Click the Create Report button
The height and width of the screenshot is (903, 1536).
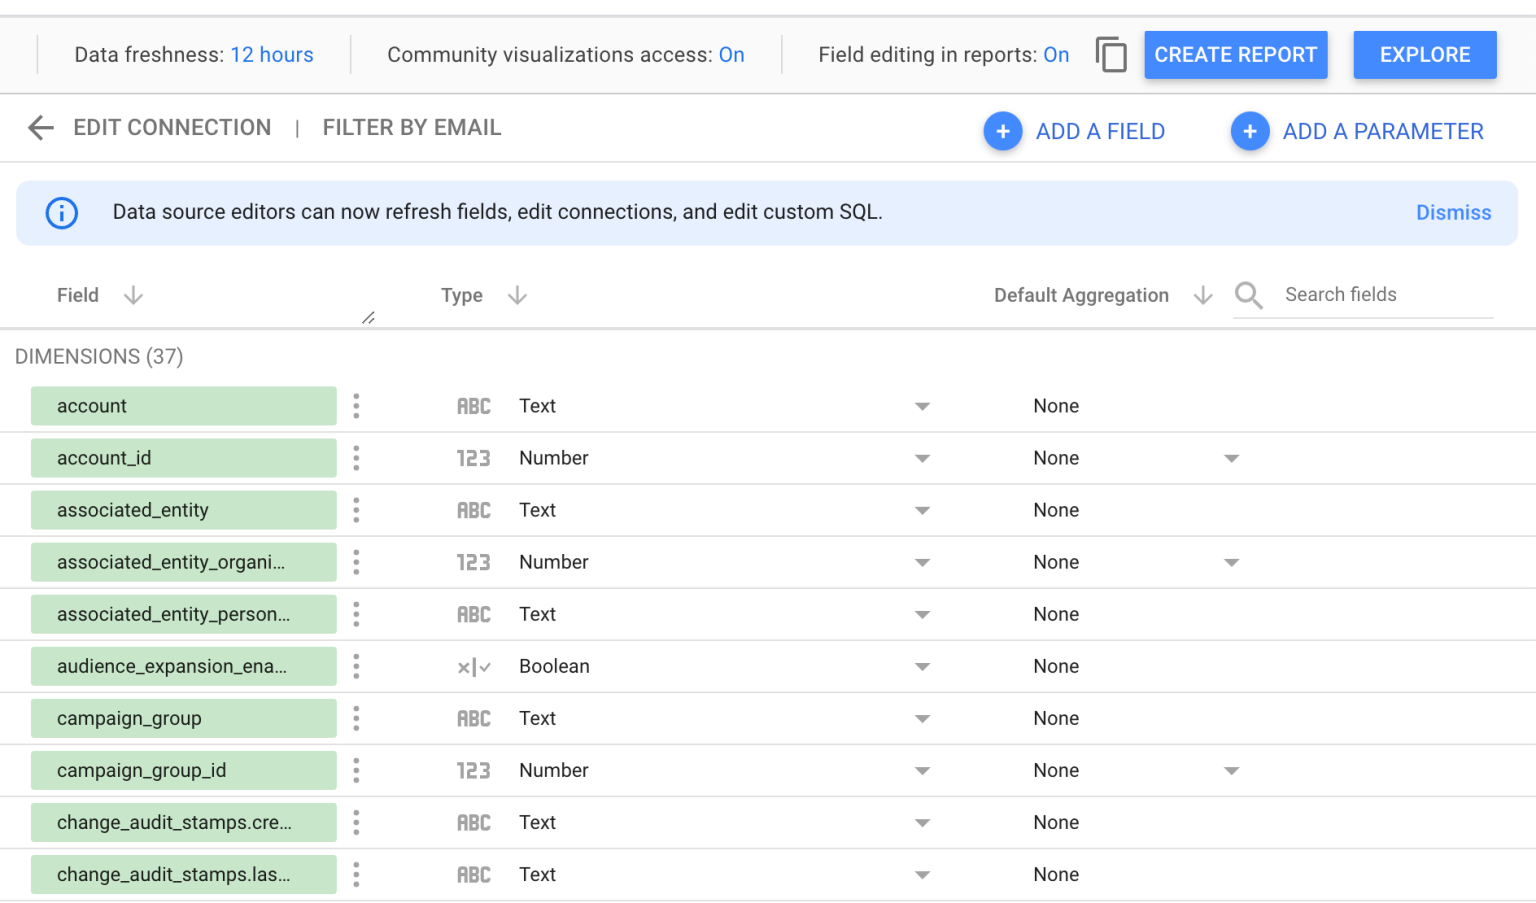[x=1236, y=55]
